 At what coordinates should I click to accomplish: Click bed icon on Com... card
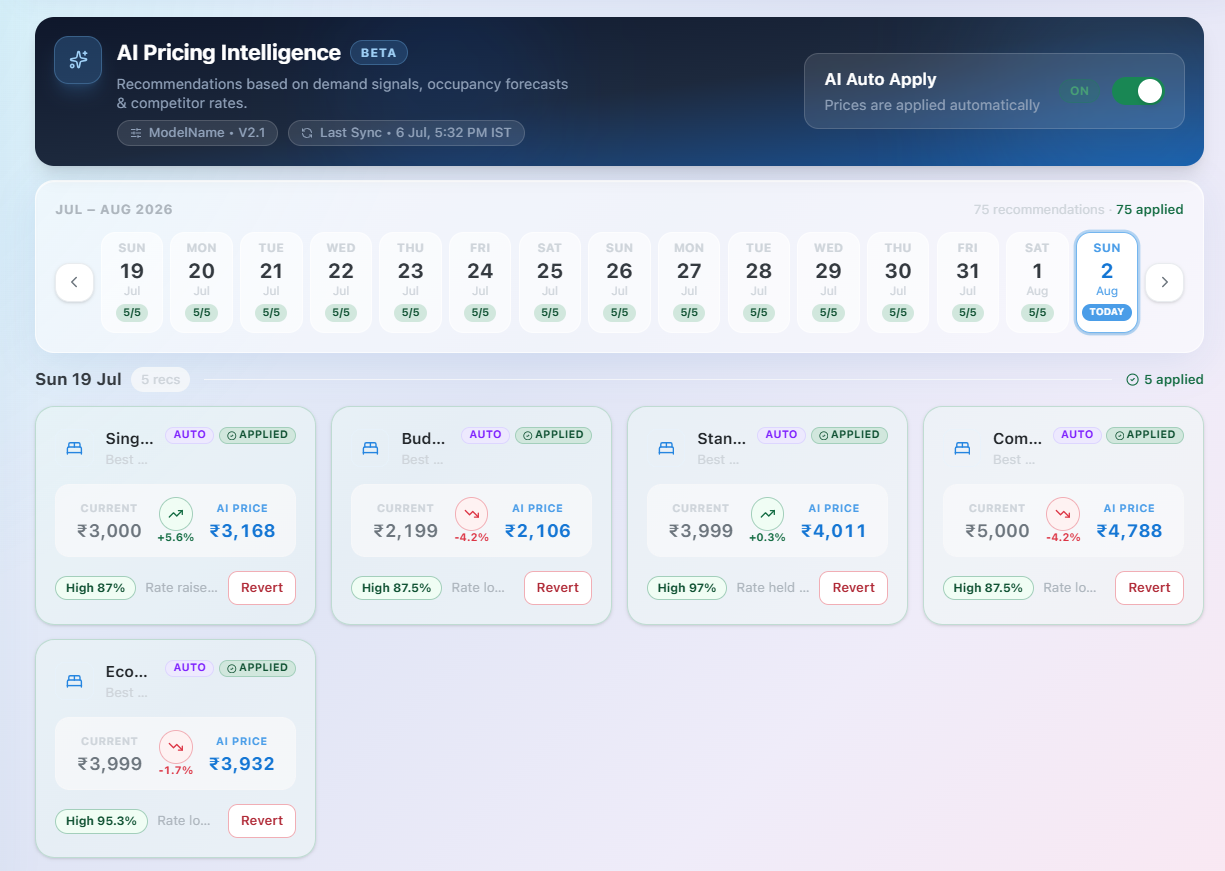[962, 448]
